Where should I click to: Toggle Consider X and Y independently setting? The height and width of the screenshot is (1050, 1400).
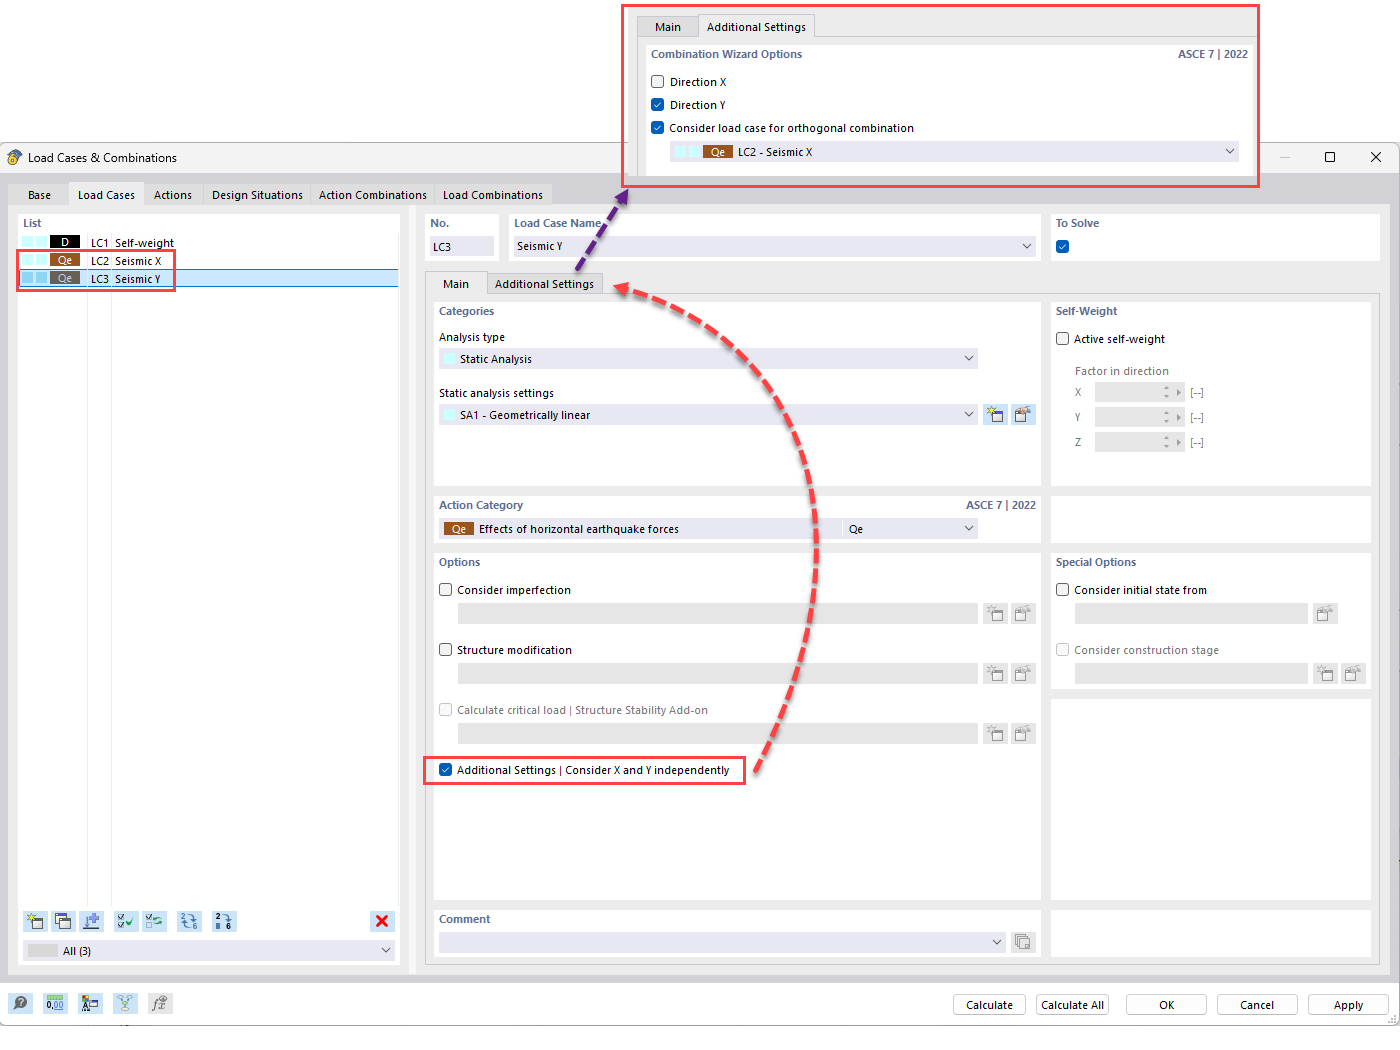[446, 770]
